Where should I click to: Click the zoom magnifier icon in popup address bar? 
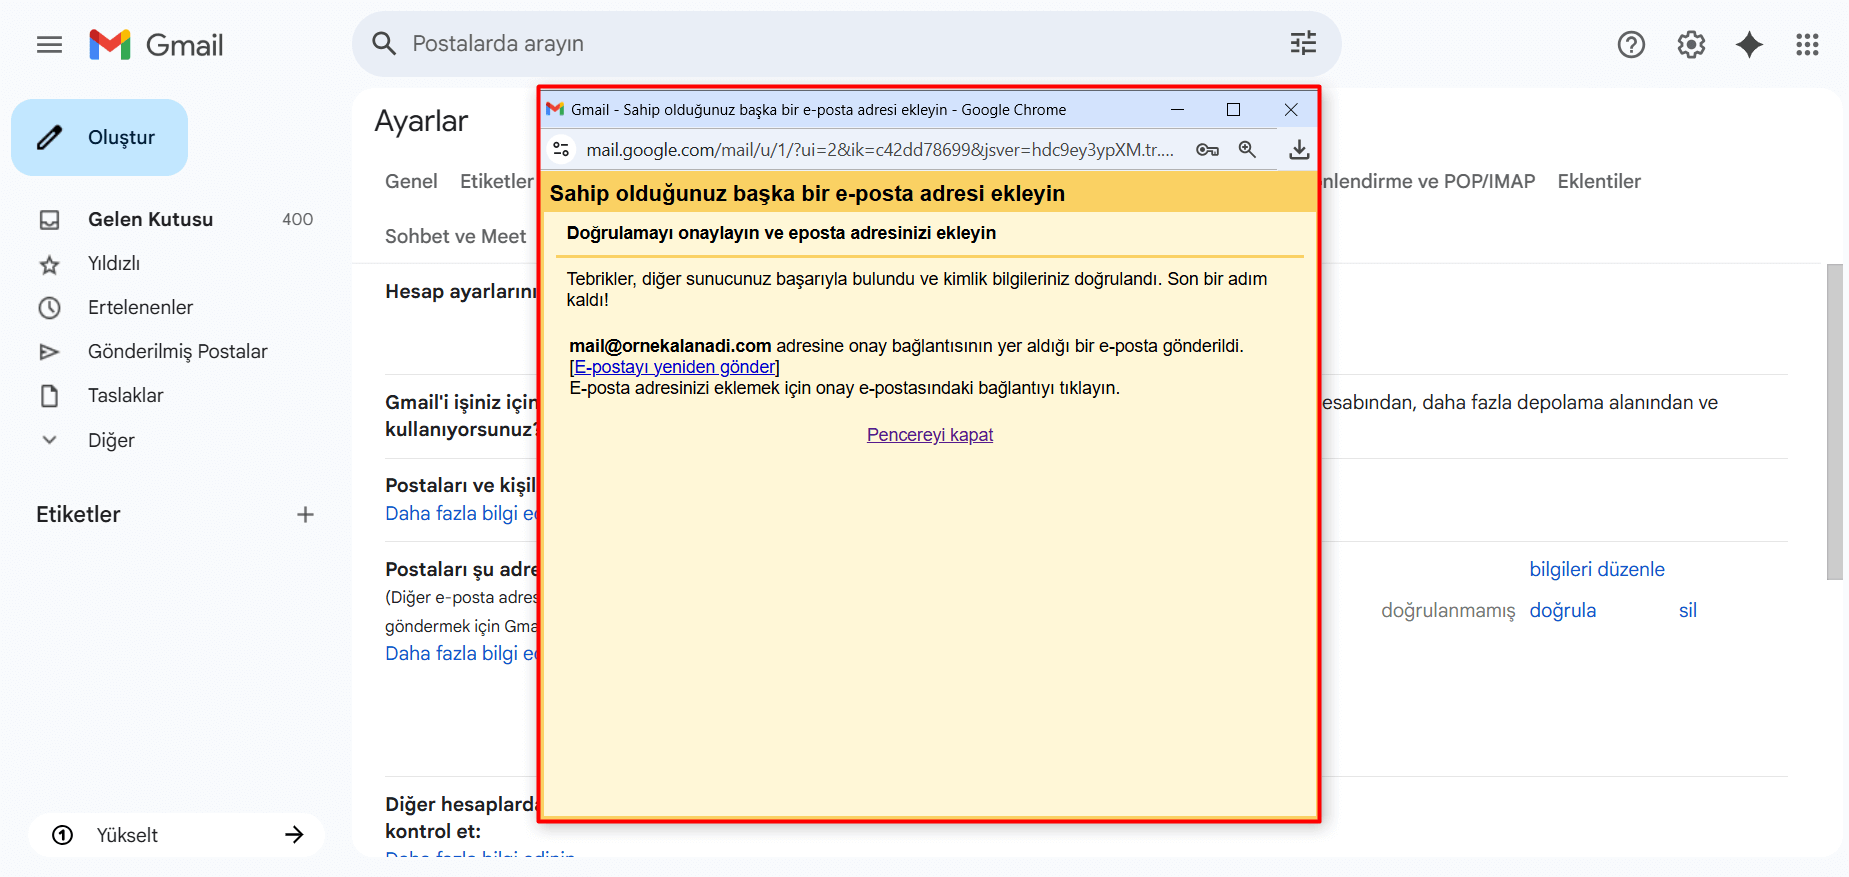tap(1247, 149)
